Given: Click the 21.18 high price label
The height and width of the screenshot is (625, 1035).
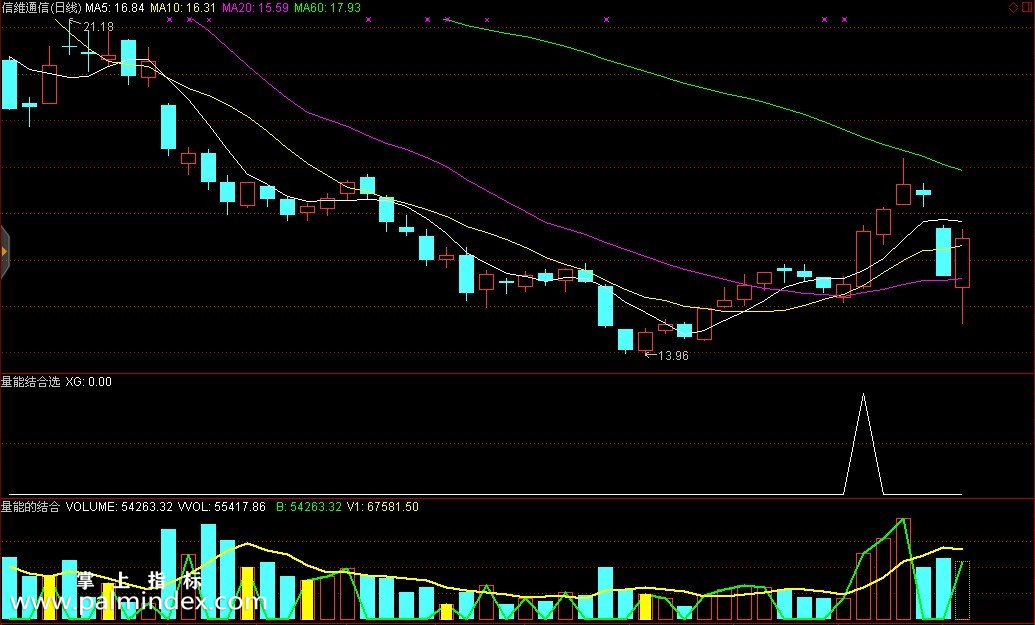Looking at the screenshot, I should pos(98,27).
